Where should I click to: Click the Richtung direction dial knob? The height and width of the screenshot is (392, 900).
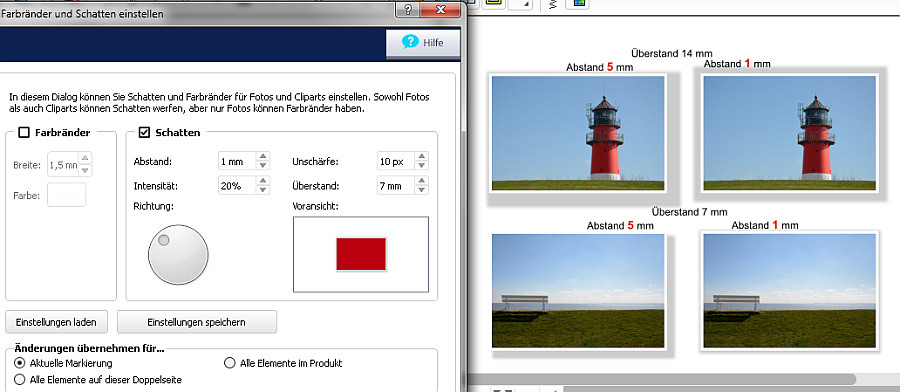[x=178, y=255]
